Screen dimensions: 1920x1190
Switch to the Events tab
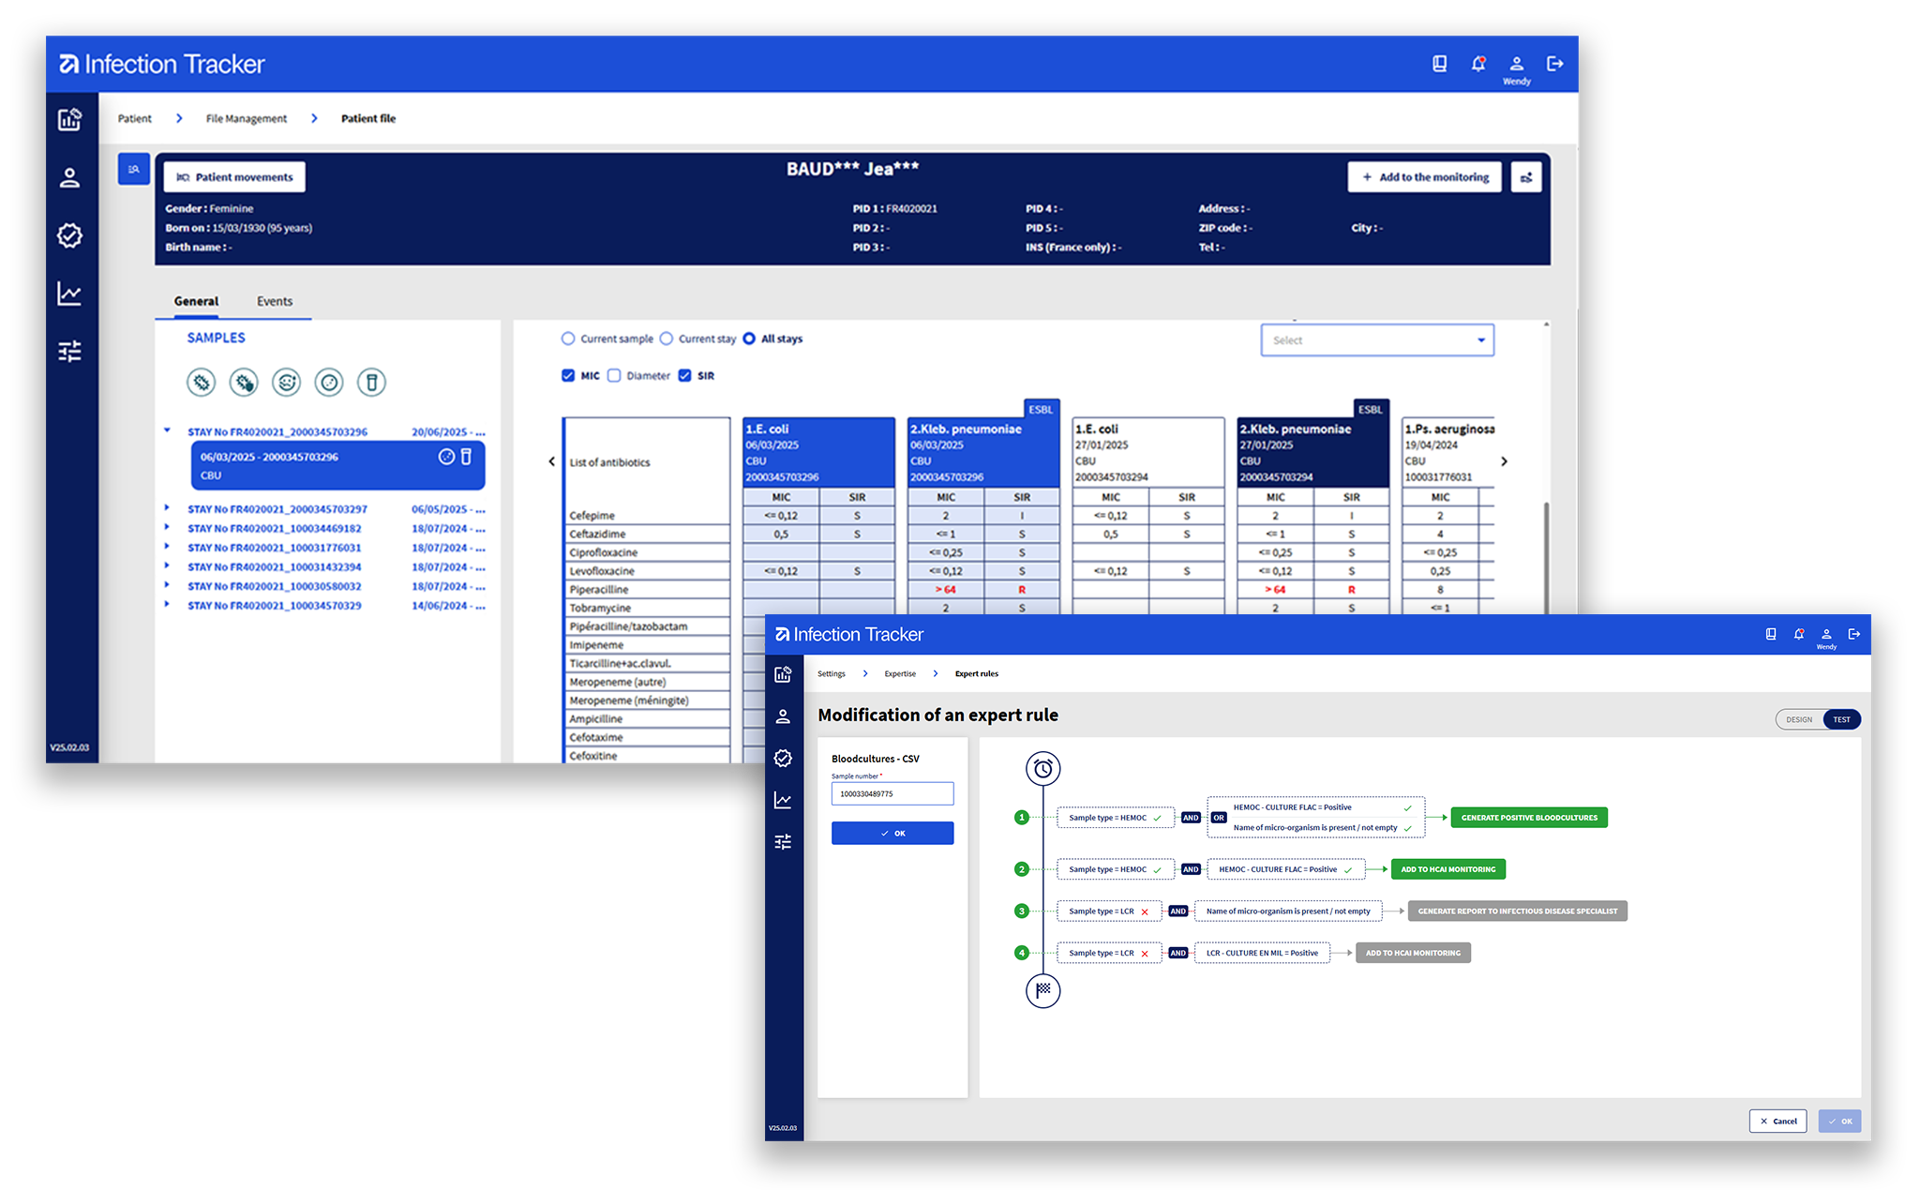click(x=274, y=301)
